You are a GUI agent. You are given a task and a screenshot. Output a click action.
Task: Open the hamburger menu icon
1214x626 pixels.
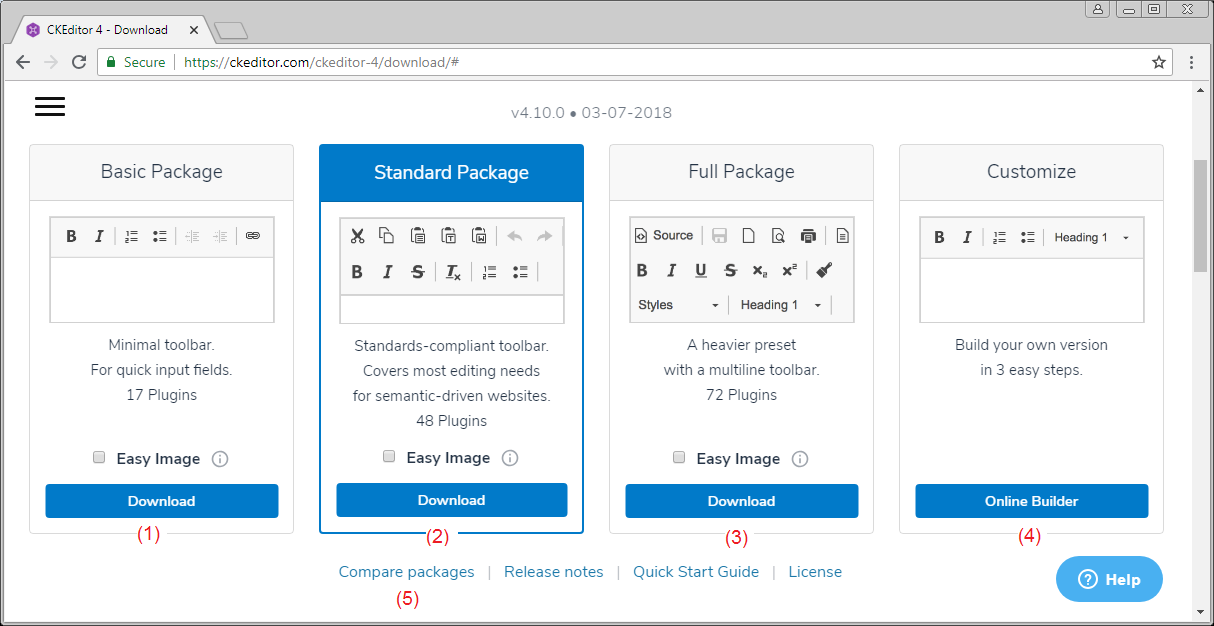(50, 107)
